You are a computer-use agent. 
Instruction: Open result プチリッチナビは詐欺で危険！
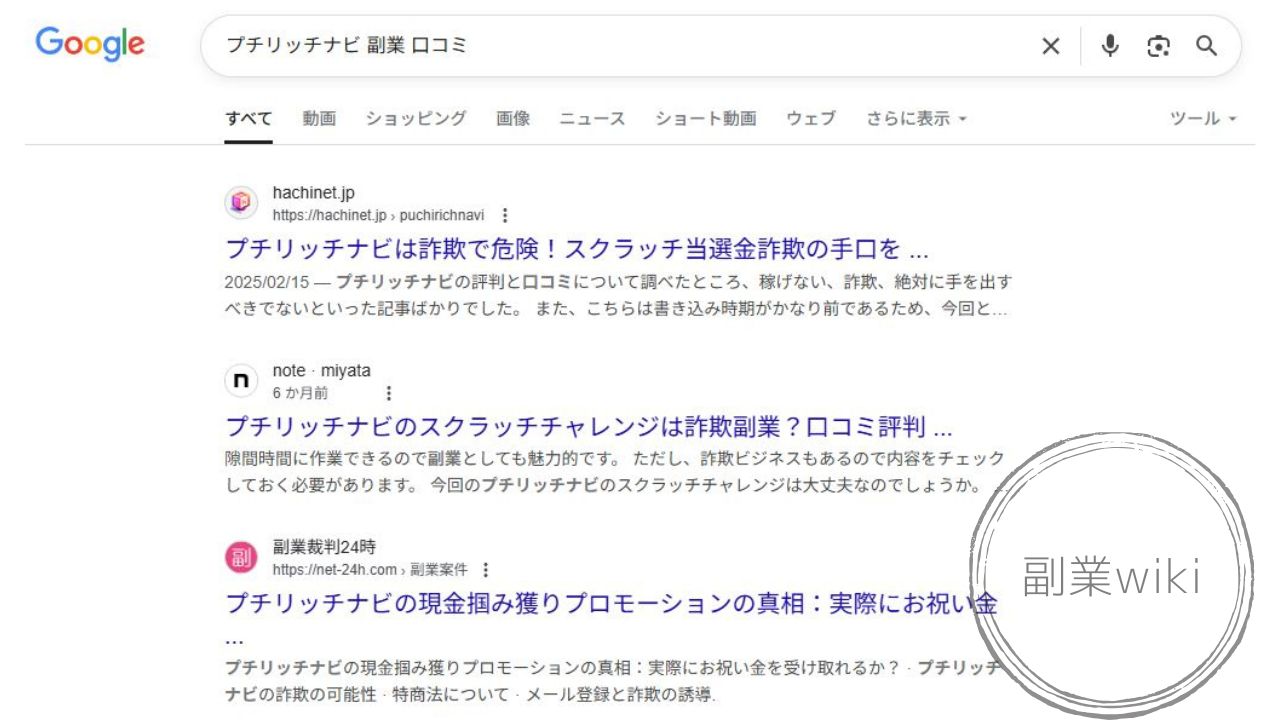[x=577, y=248]
